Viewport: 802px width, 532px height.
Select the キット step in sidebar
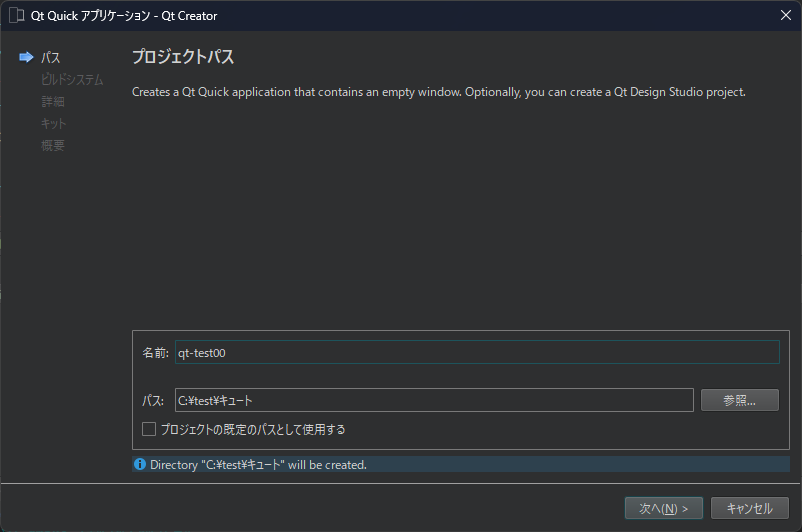point(53,123)
